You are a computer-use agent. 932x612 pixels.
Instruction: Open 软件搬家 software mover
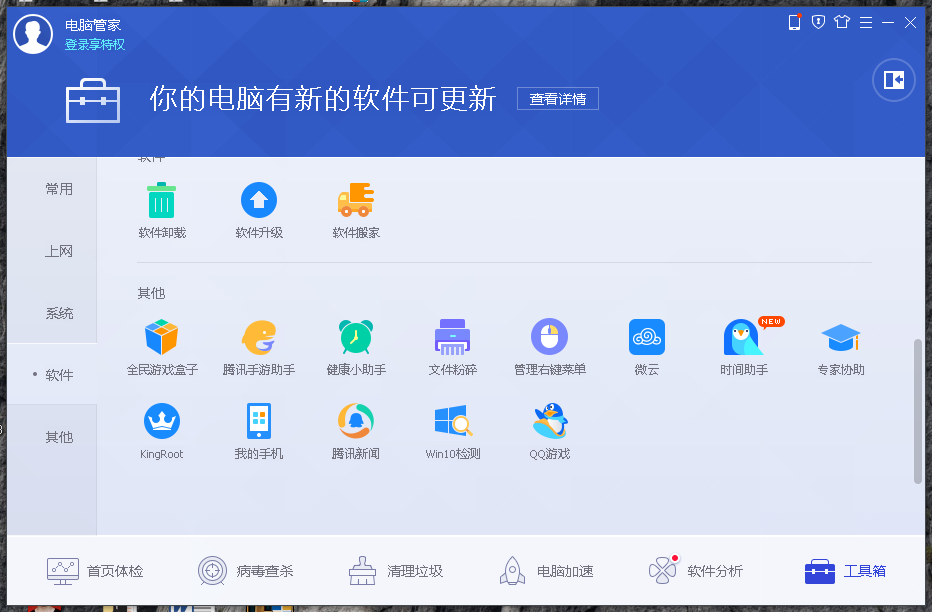point(356,211)
